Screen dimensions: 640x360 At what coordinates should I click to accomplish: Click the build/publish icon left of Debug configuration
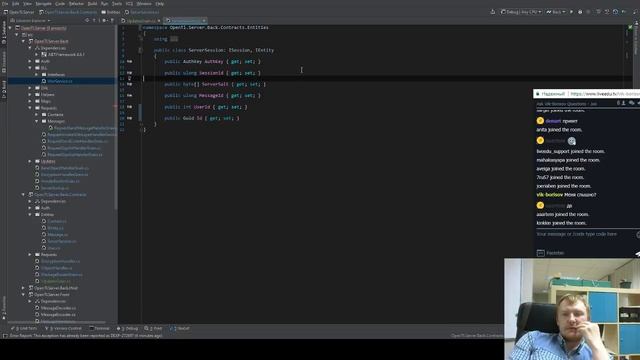(493, 12)
